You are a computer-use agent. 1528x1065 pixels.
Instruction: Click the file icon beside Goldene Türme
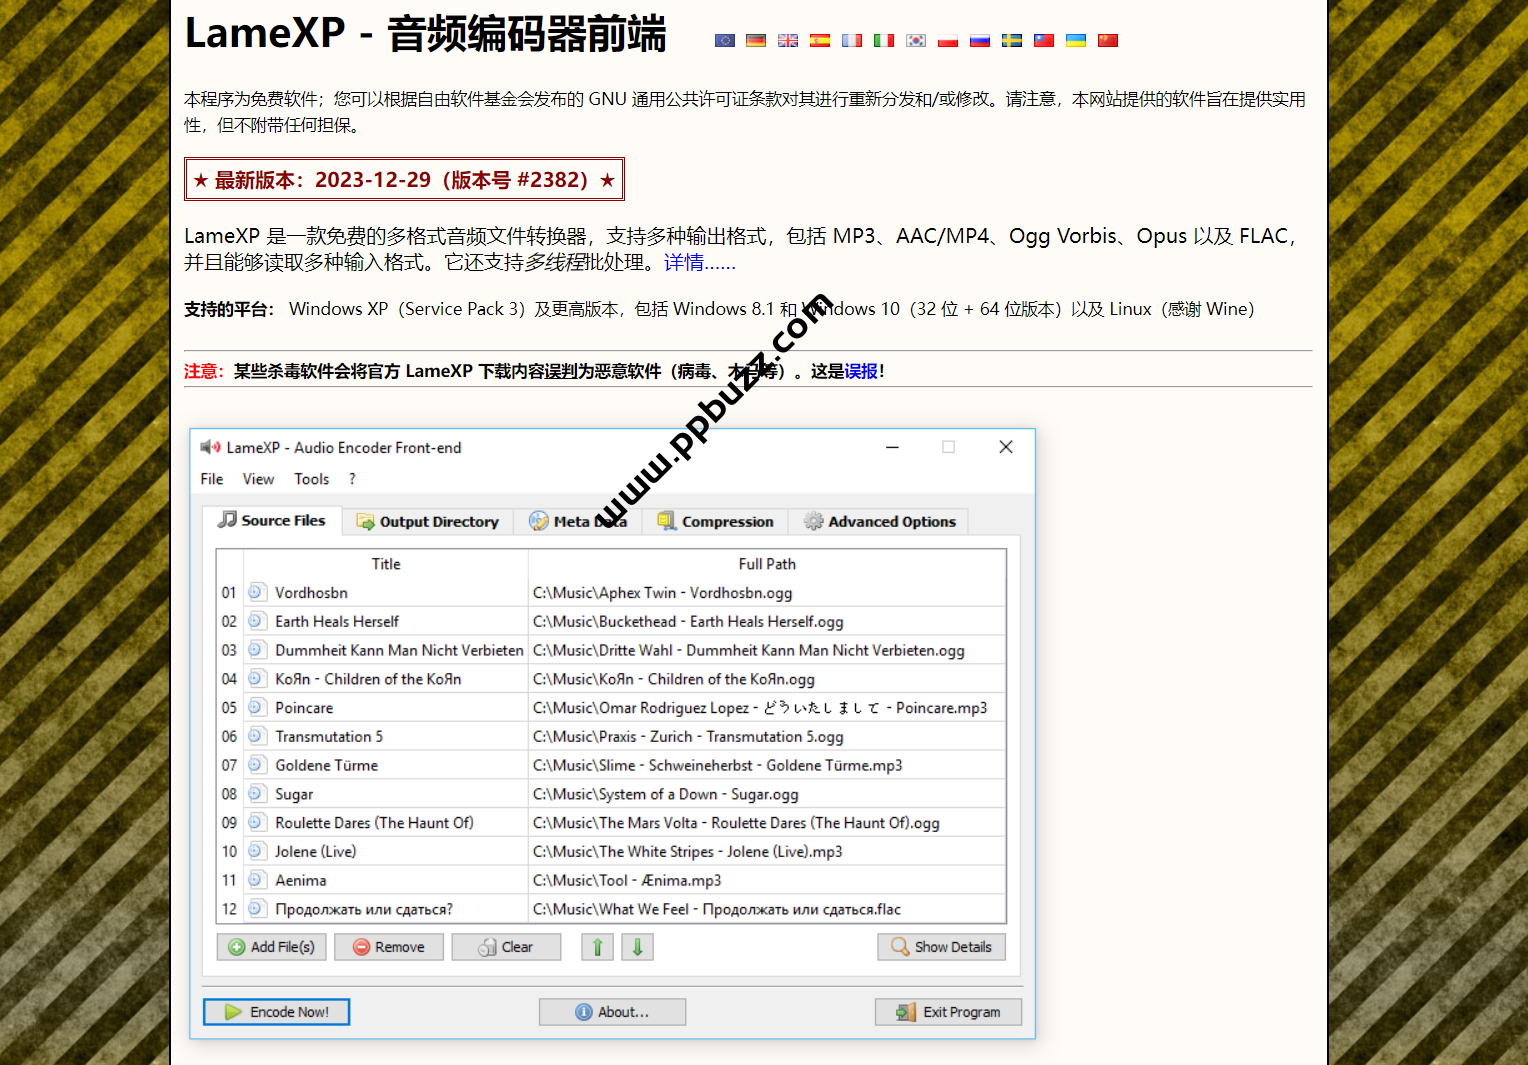click(x=256, y=765)
